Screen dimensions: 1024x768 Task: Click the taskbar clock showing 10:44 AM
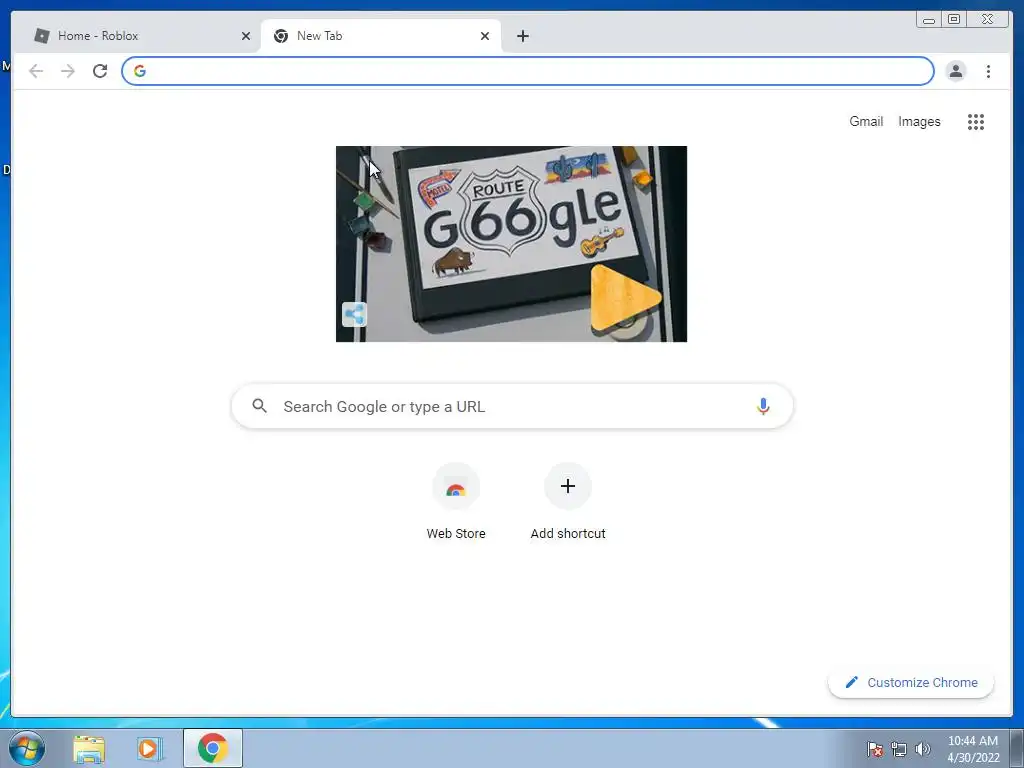click(973, 748)
